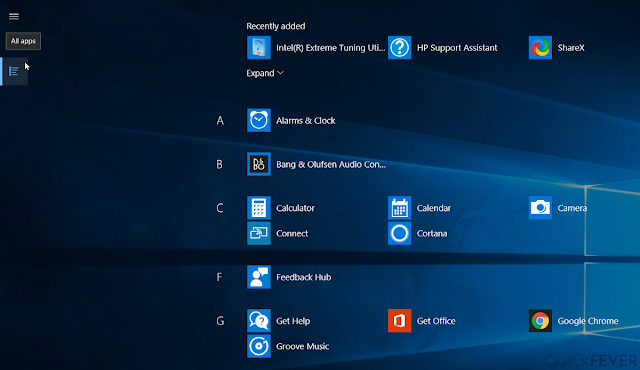Click the Calculator app name

[x=296, y=208]
